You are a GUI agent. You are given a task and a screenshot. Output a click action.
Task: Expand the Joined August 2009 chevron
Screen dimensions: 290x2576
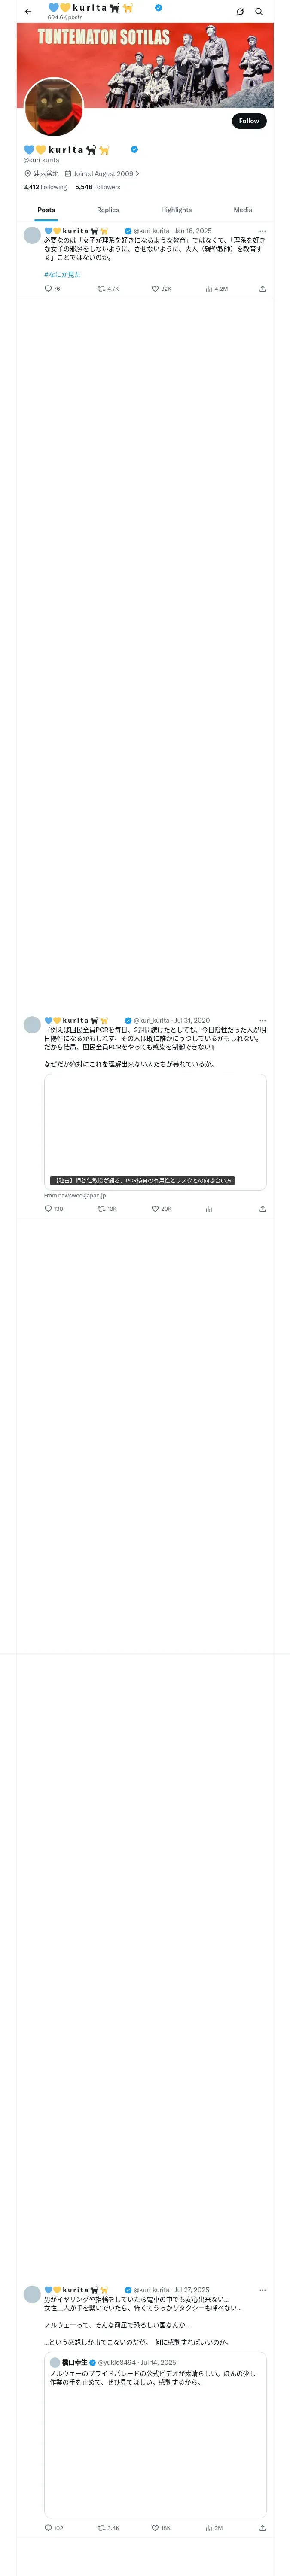pos(137,174)
